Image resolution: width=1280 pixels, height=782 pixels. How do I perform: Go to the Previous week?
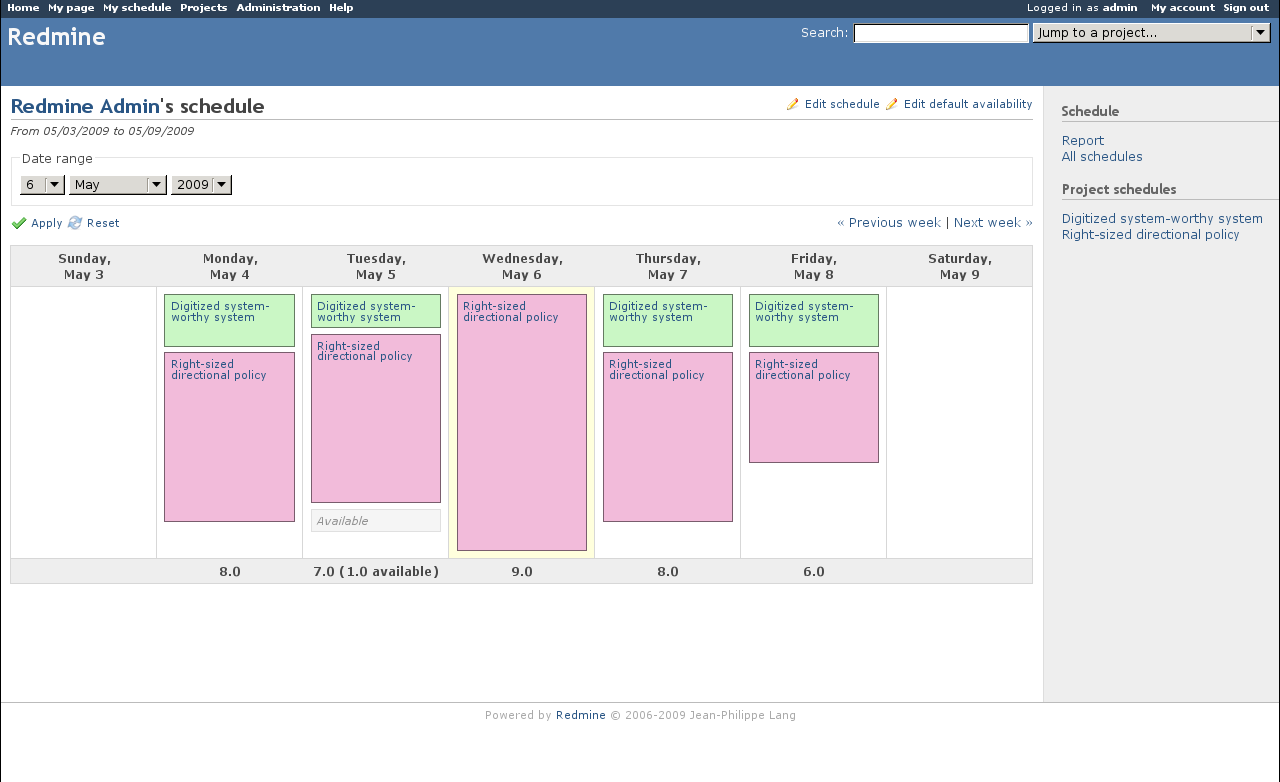pyautogui.click(x=889, y=223)
